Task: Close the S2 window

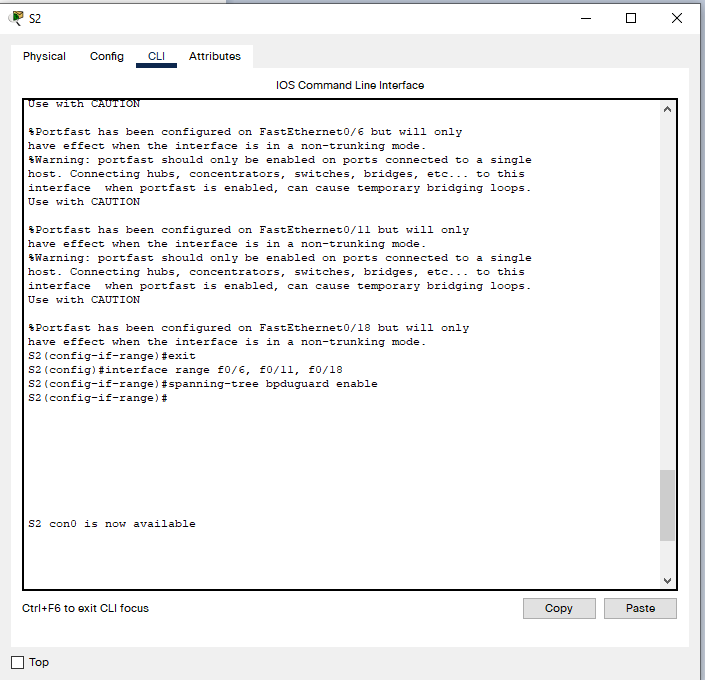Action: pyautogui.click(x=677, y=18)
